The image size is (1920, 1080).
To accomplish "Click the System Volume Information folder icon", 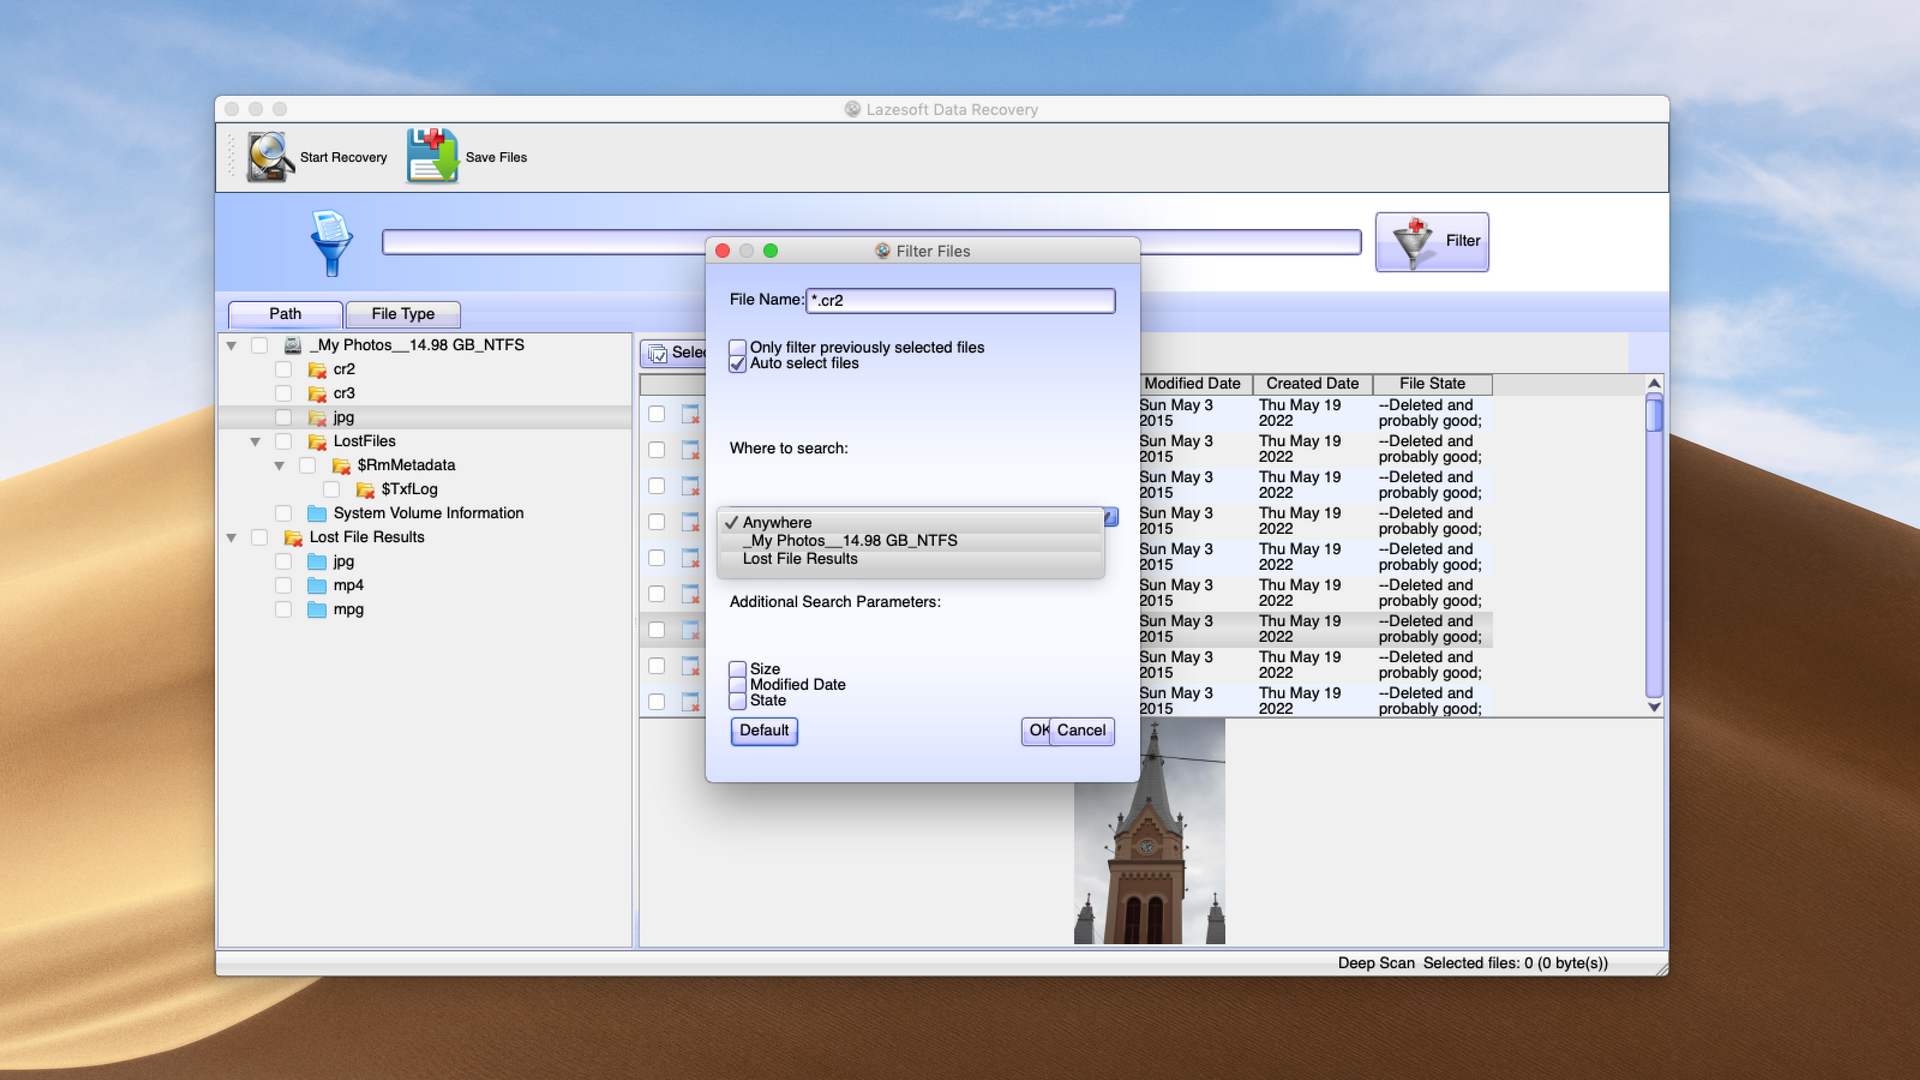I will pos(317,513).
